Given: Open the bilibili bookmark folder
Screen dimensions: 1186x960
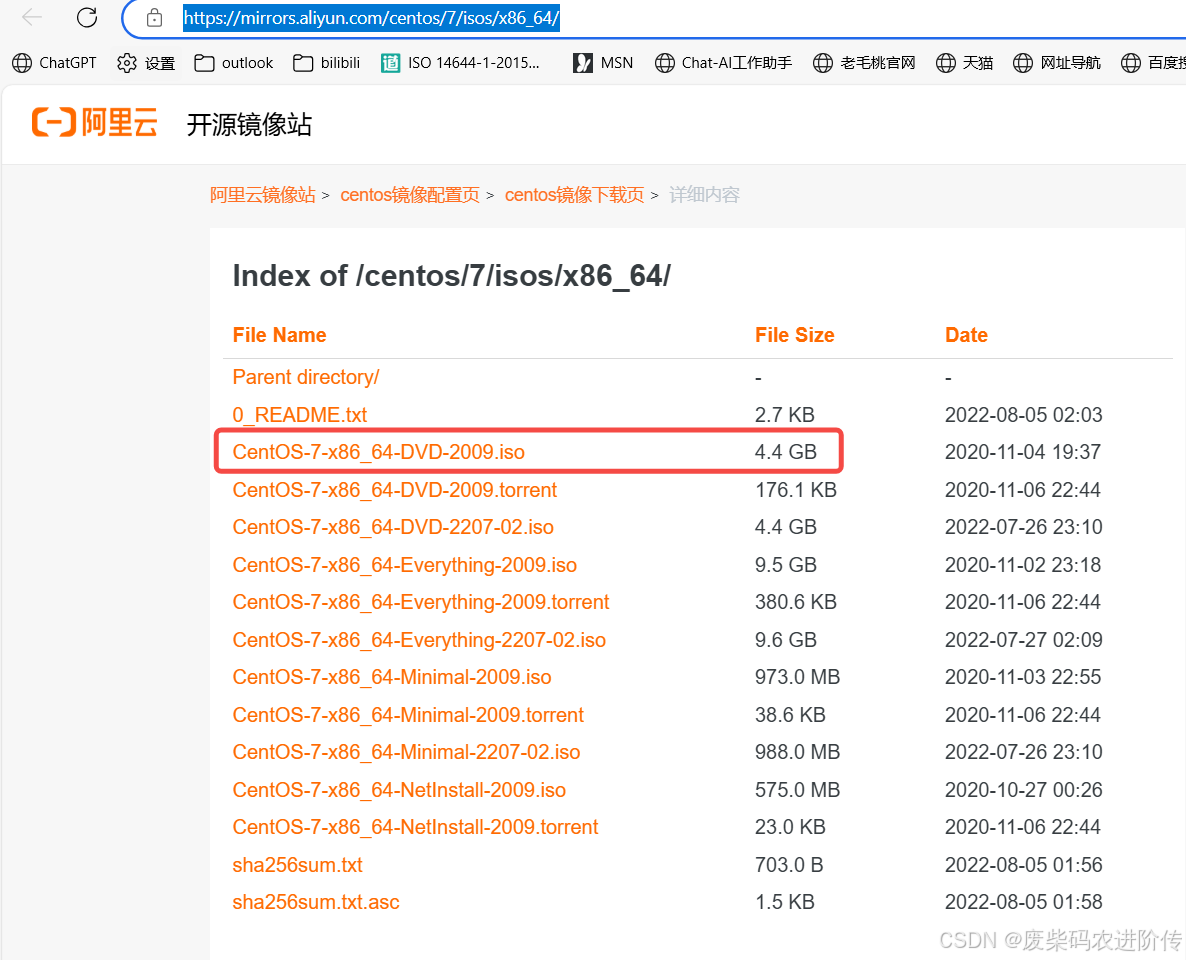Looking at the screenshot, I should [326, 62].
